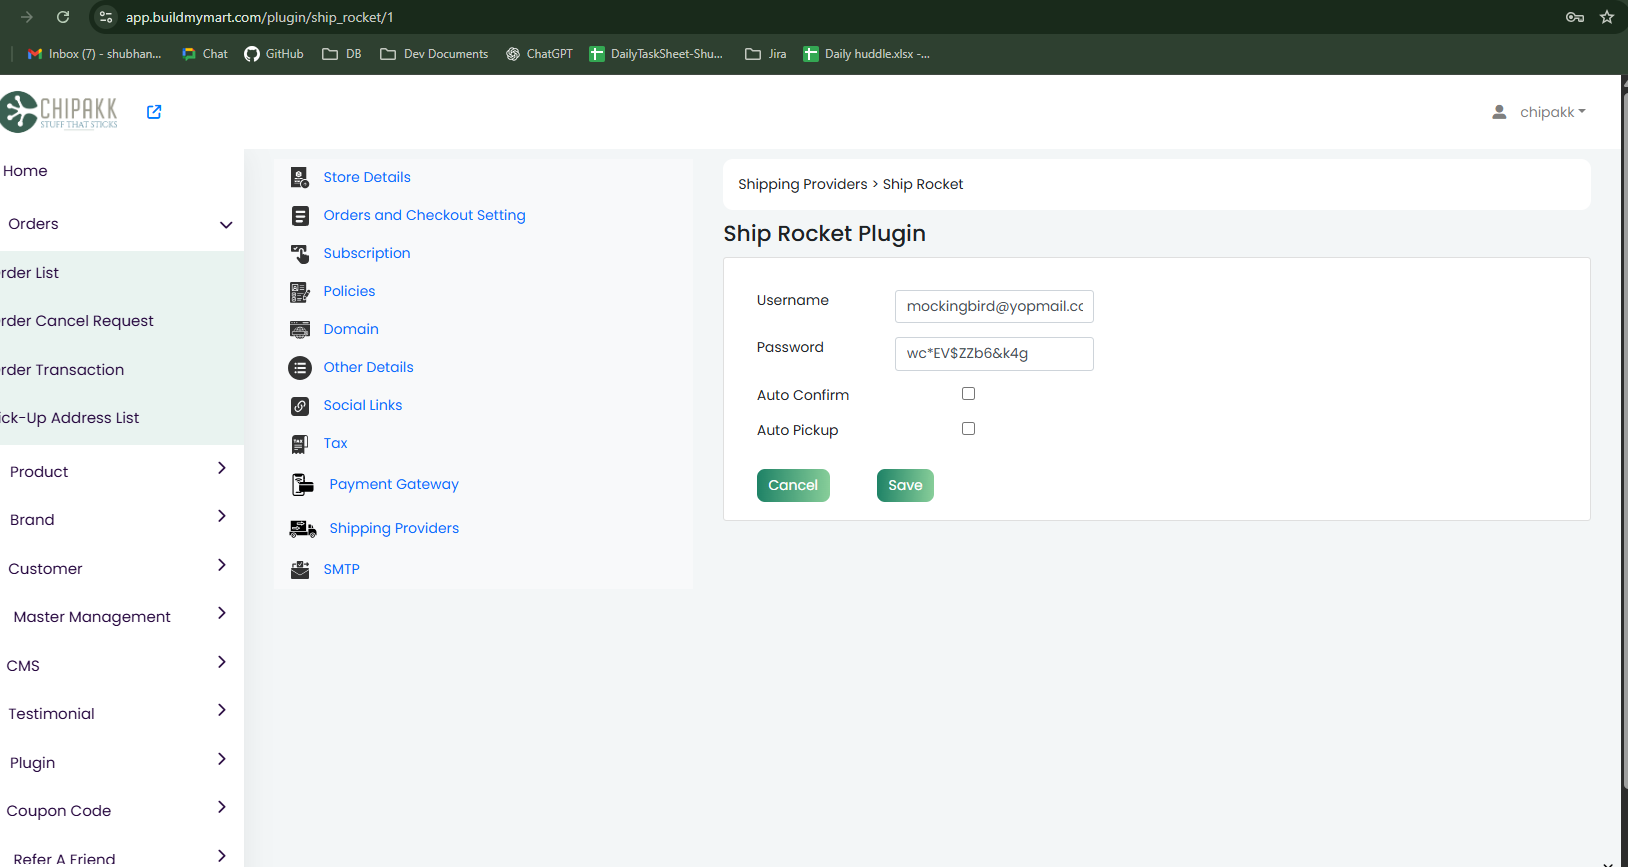
Task: Click the browser address bar URL
Action: click(259, 17)
